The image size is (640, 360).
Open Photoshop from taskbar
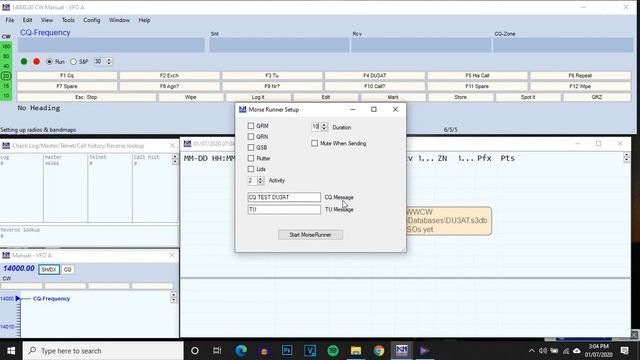(287, 351)
